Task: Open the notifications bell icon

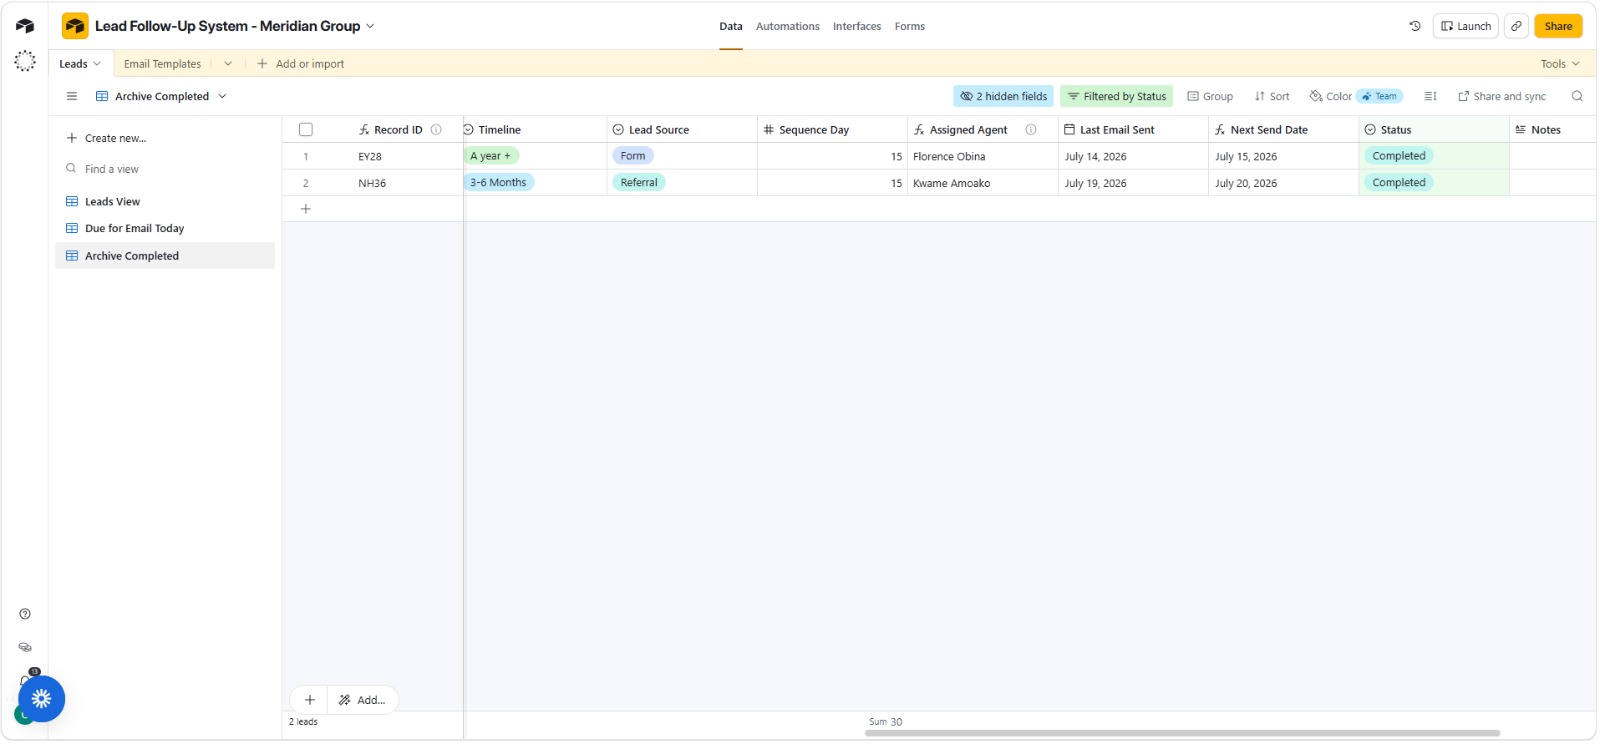Action: click(x=26, y=680)
